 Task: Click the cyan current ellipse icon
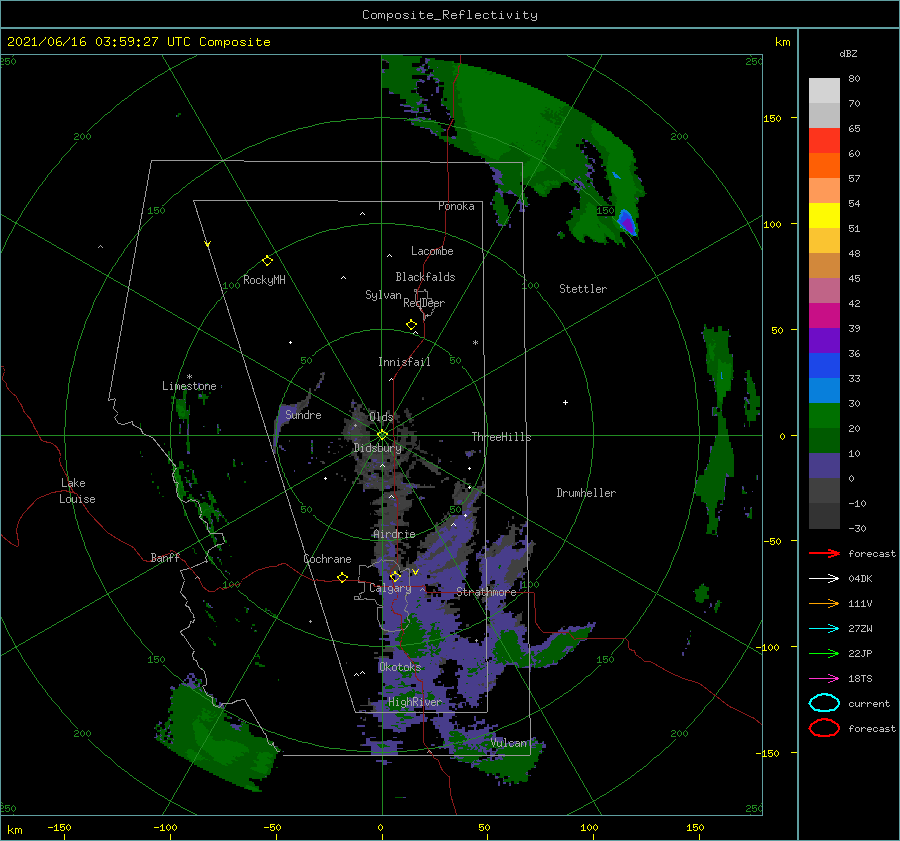click(824, 703)
